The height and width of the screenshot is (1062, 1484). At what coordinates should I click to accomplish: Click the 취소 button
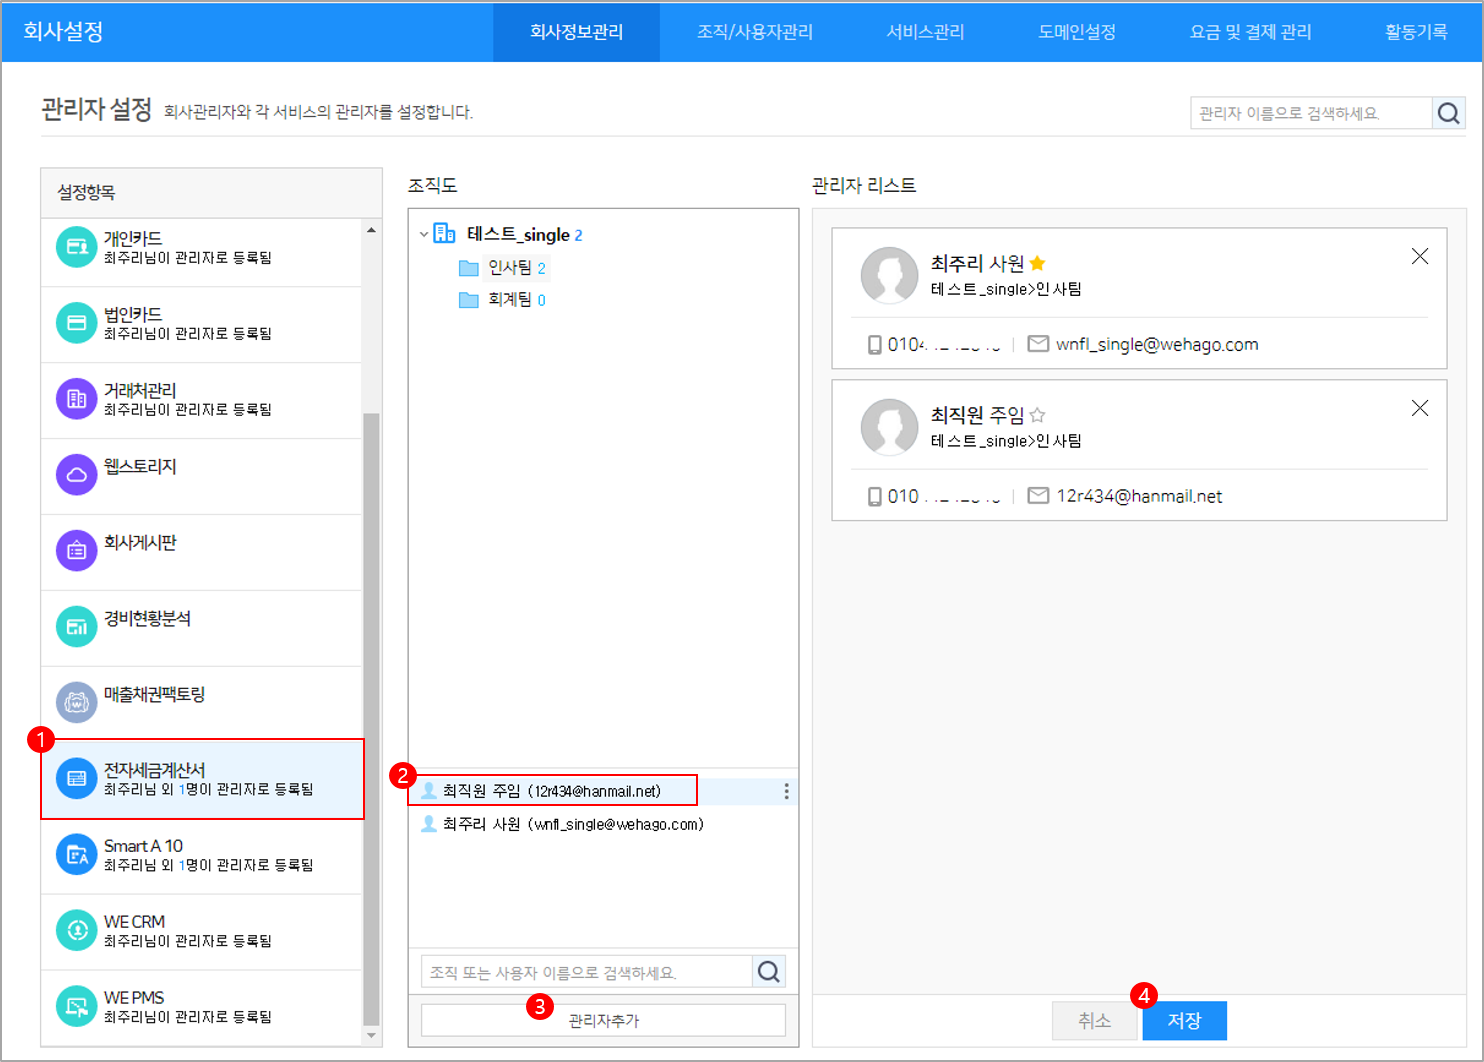coord(1094,1021)
